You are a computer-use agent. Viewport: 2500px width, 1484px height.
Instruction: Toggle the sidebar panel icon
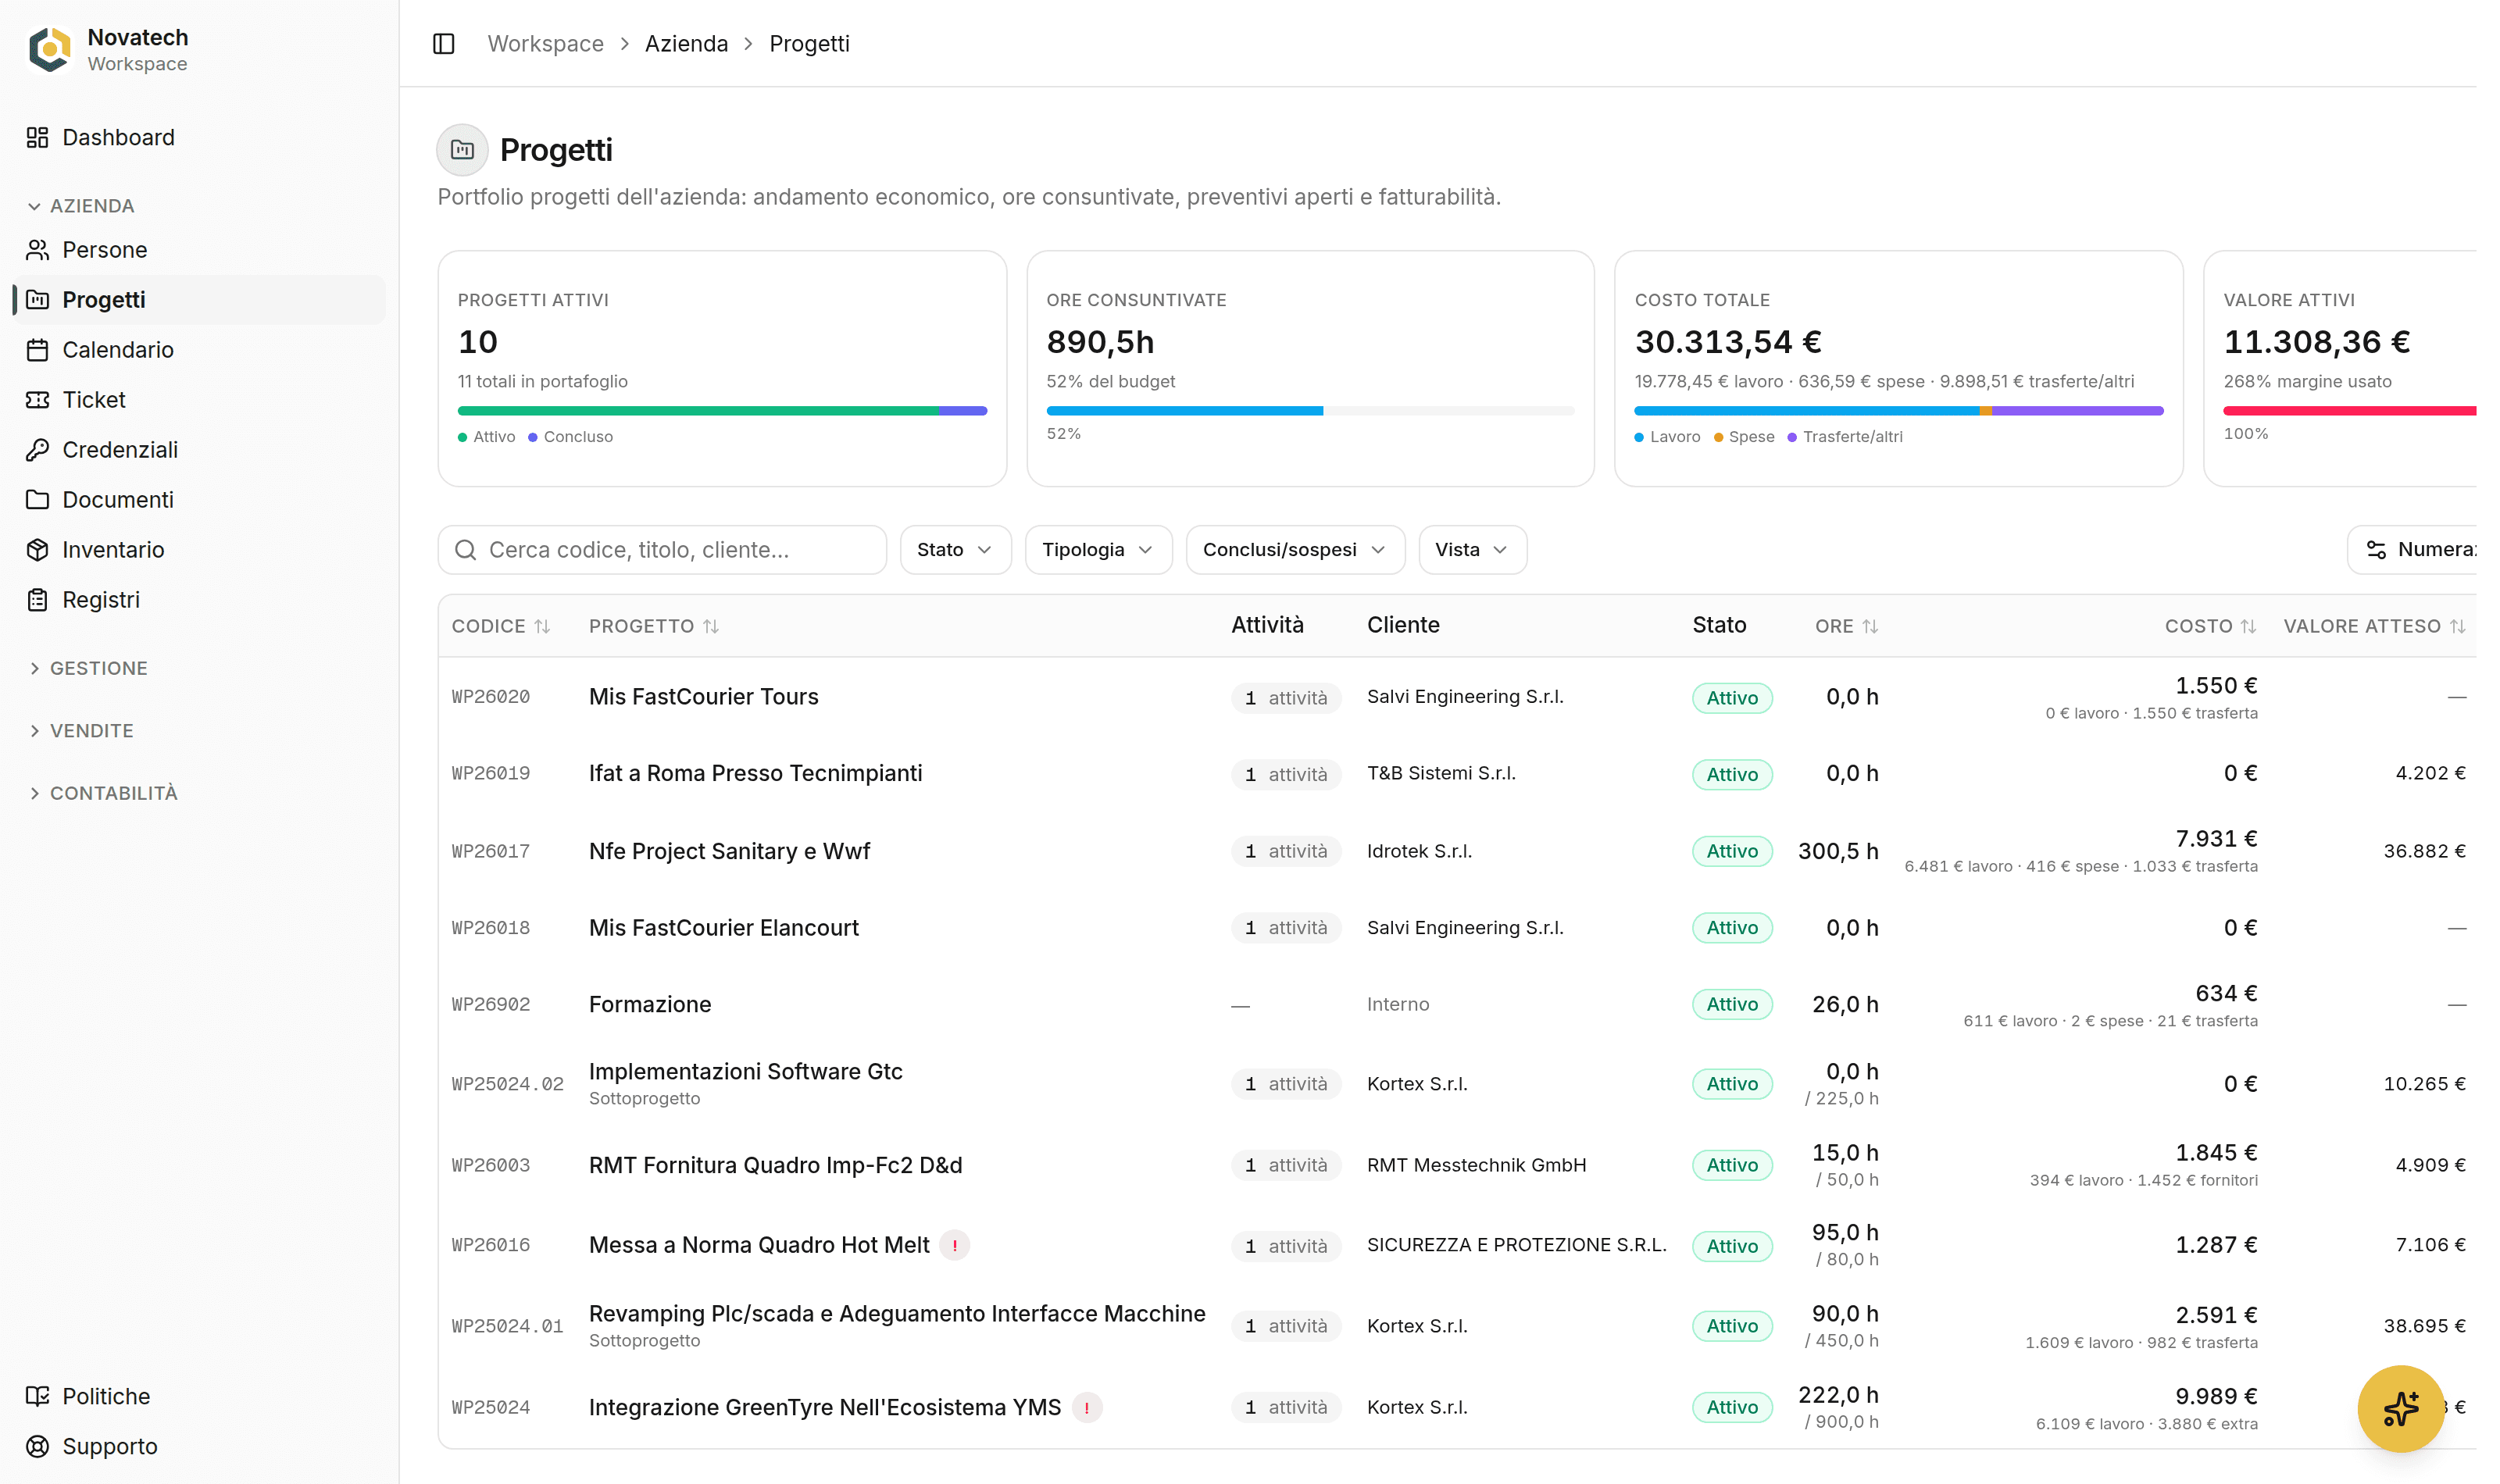pos(444,44)
